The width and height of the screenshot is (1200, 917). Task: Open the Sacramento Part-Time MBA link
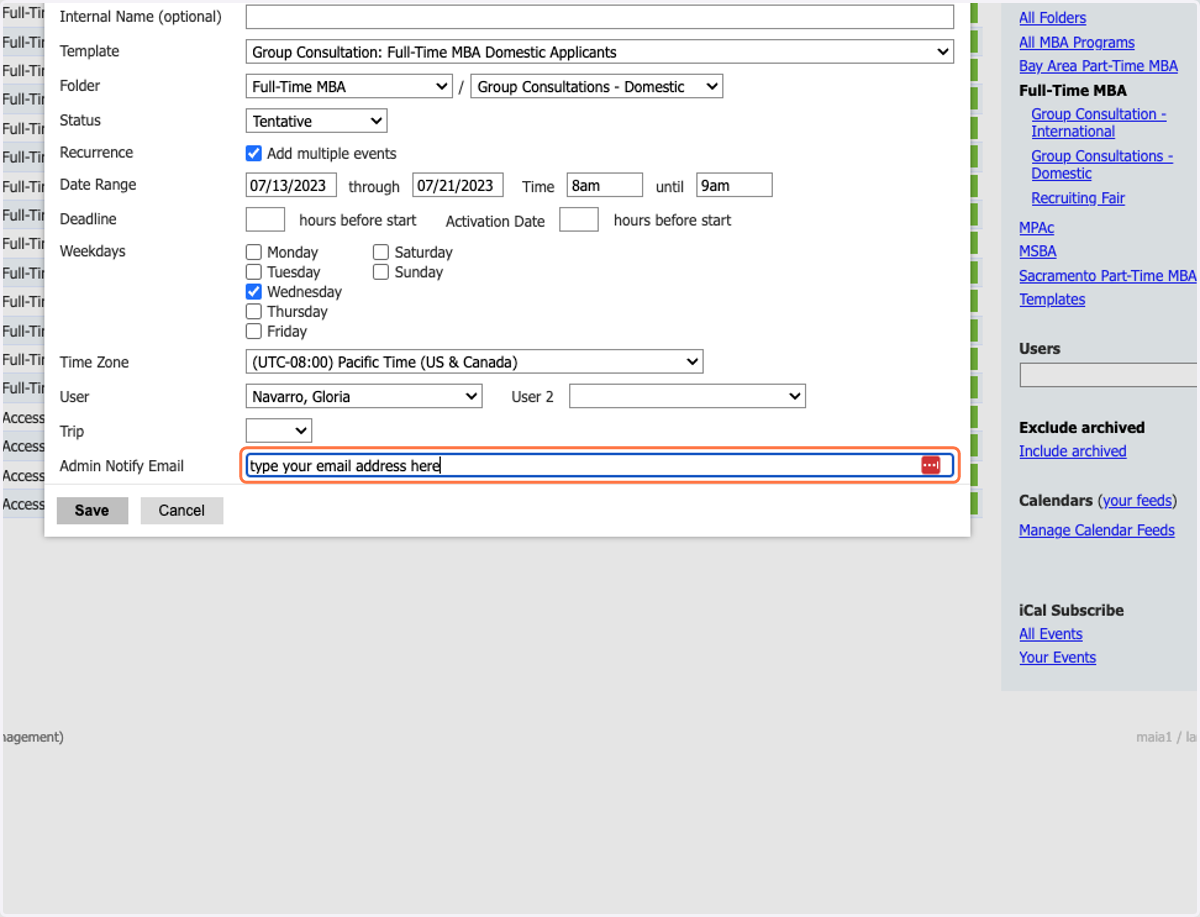click(1108, 276)
